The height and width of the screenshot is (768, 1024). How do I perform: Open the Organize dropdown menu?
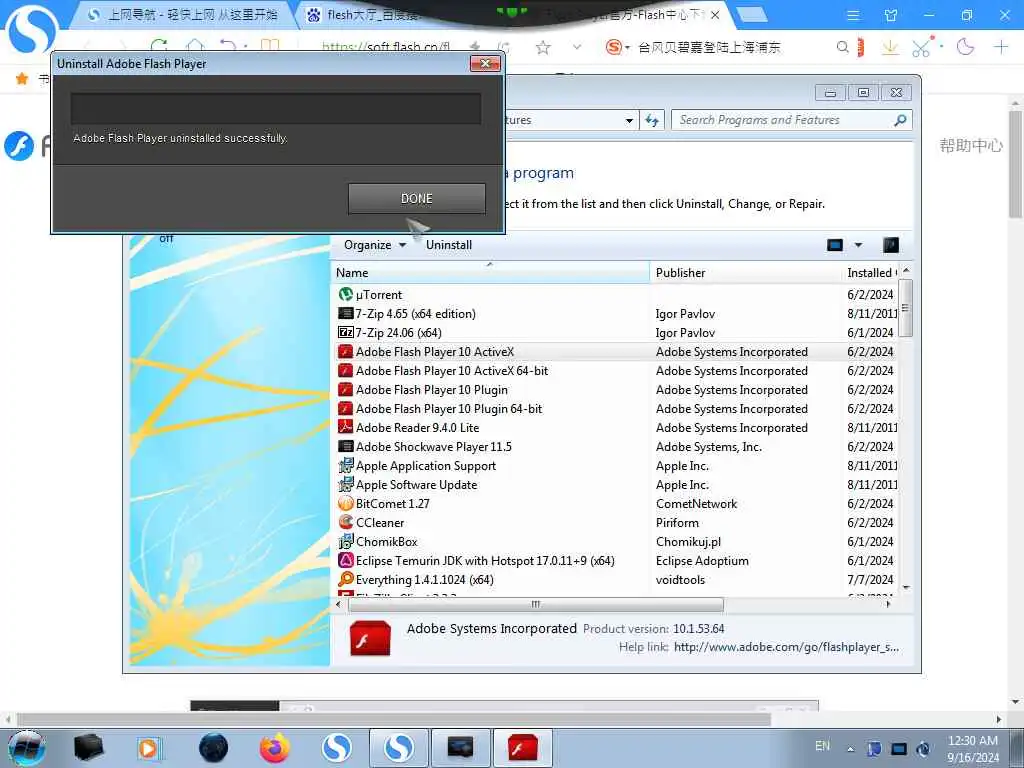point(375,245)
